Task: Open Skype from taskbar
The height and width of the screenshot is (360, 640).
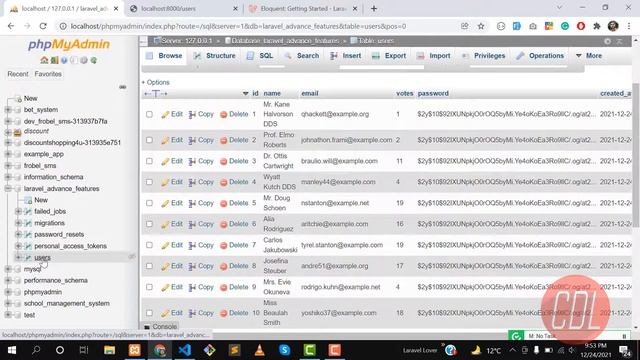Action: point(284,350)
